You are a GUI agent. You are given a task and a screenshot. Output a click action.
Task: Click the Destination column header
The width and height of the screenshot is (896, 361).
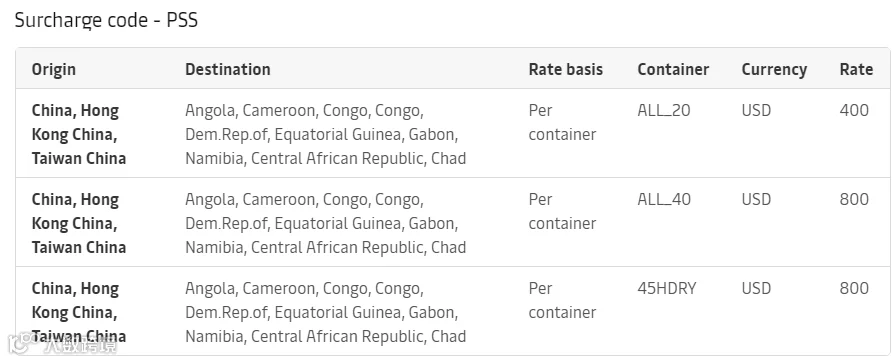[x=227, y=69]
